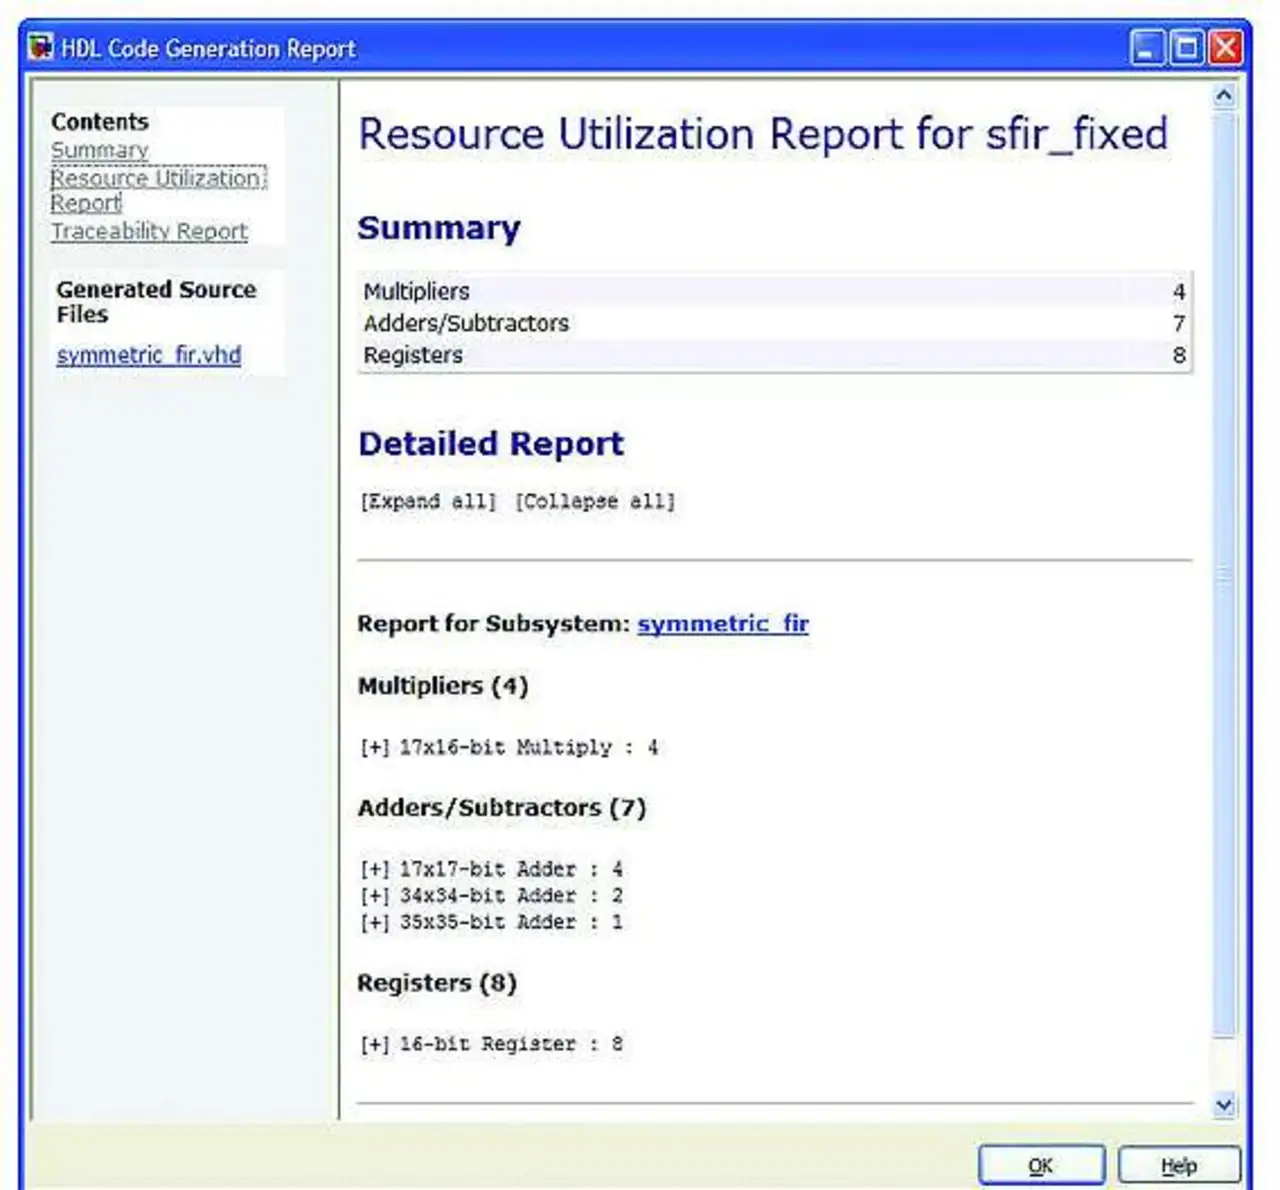Image resolution: width=1280 pixels, height=1190 pixels.
Task: Open the symmetric_fir.vhd source file
Action: 149,355
